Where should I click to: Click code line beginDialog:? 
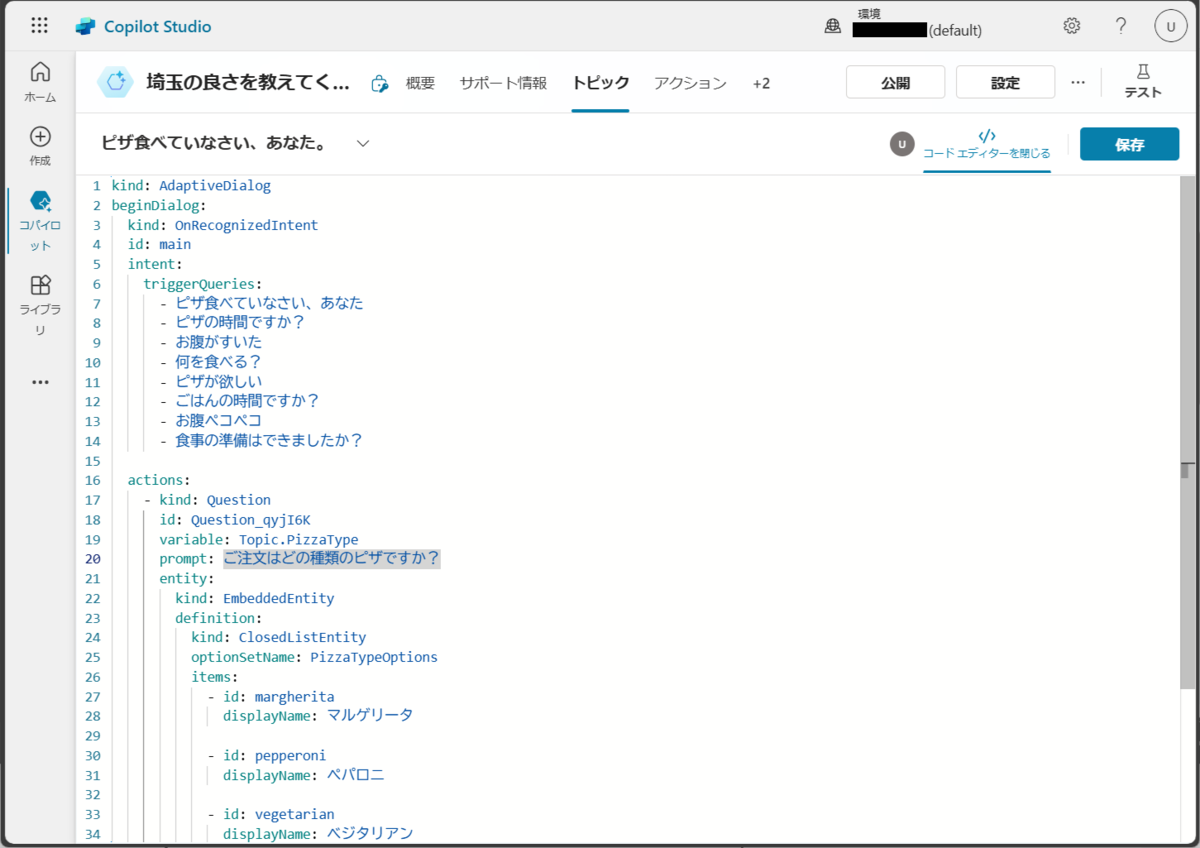[159, 205]
